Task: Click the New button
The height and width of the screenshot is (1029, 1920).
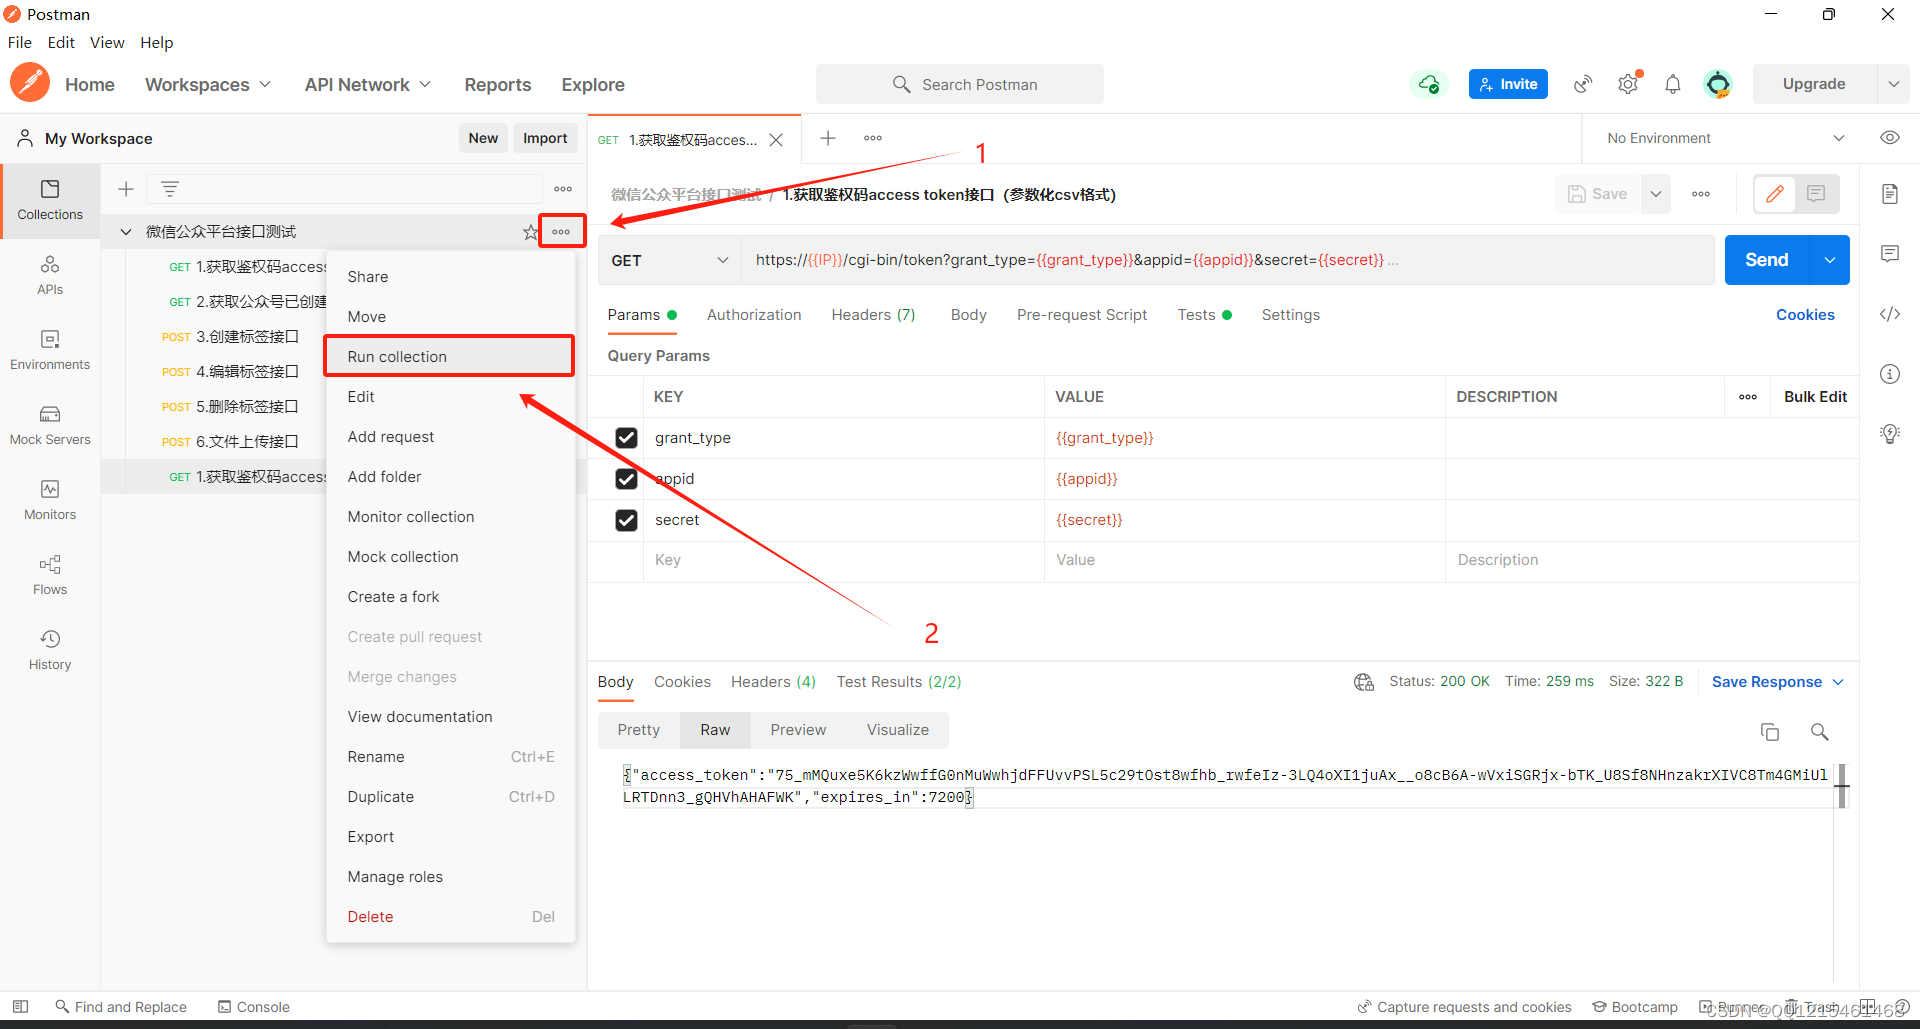Action: coord(483,138)
